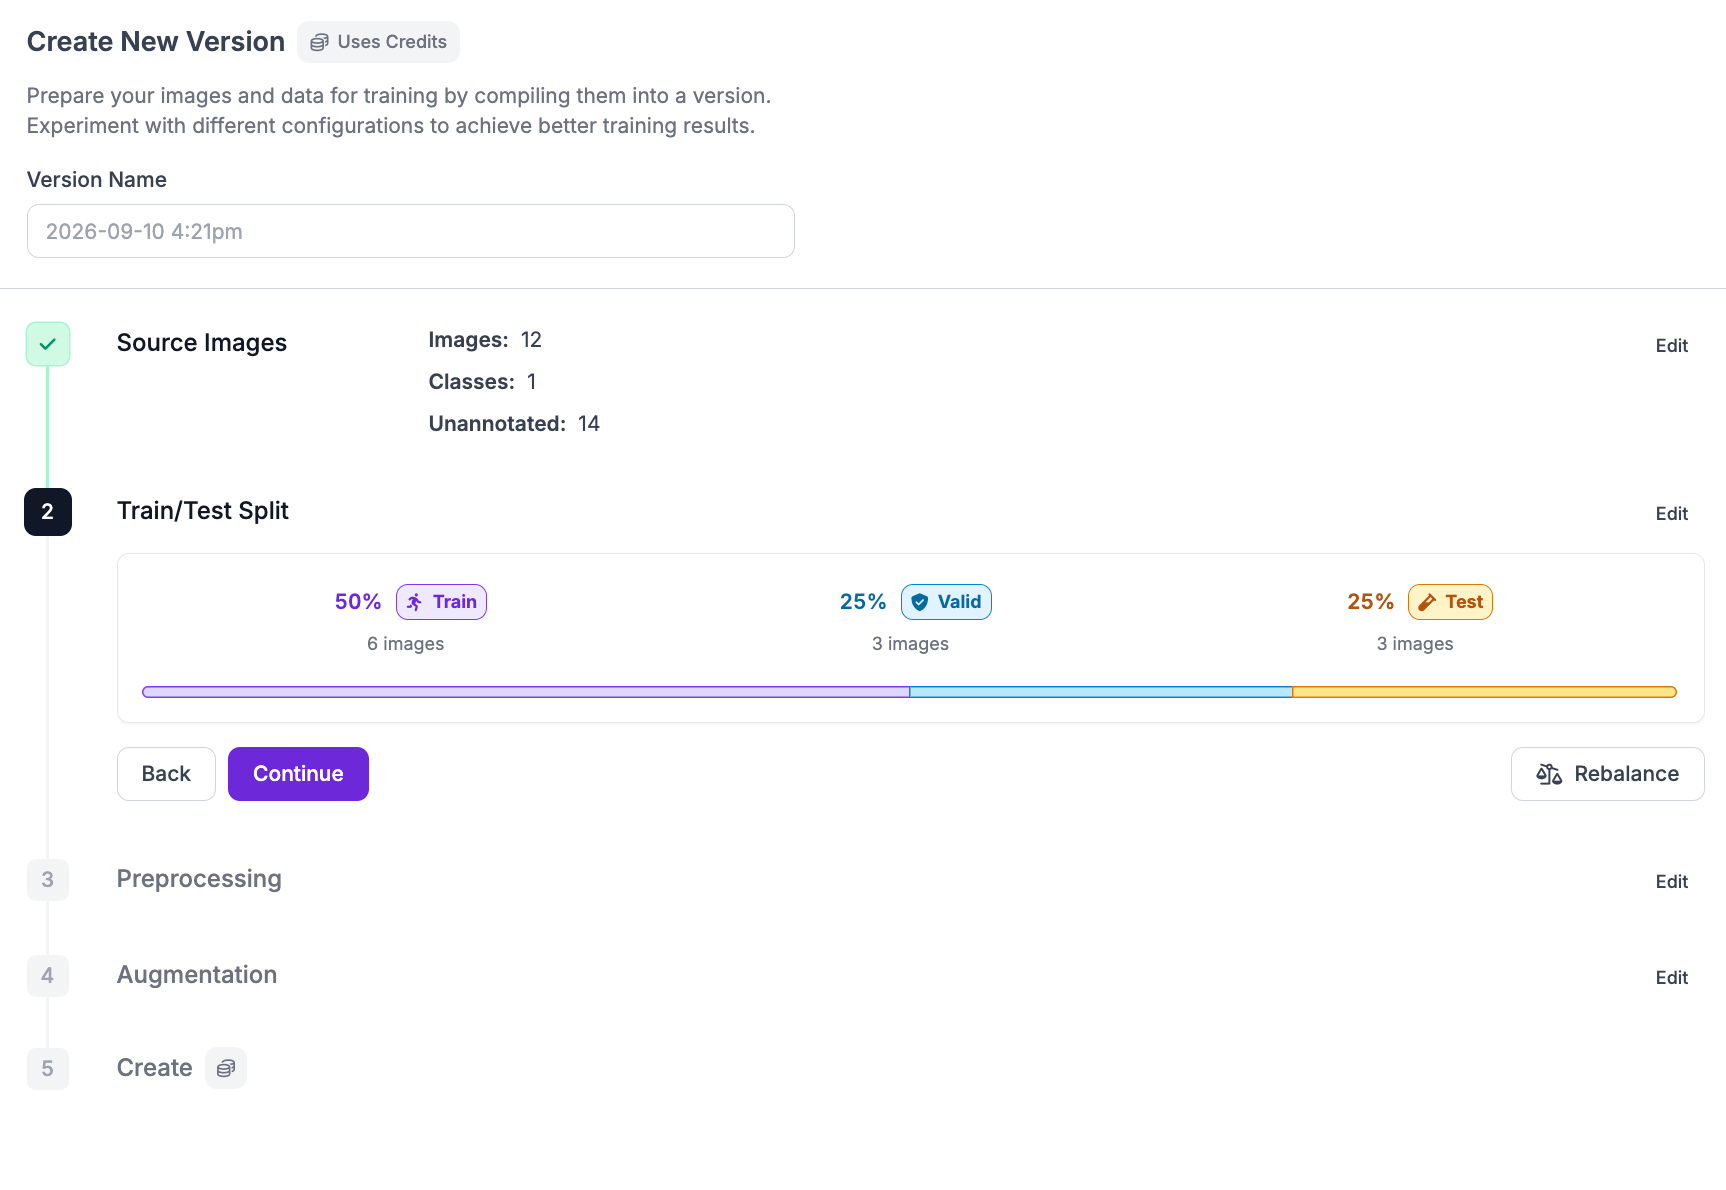Open step 3 Preprocessing number badge
The image size is (1726, 1190).
click(x=48, y=880)
